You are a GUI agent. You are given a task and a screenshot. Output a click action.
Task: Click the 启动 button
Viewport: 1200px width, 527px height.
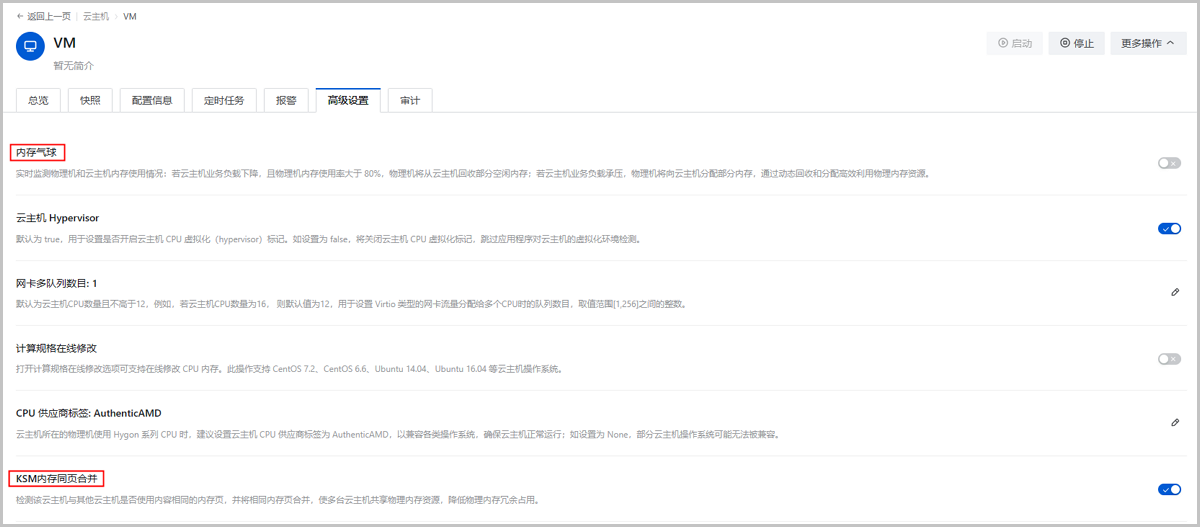pyautogui.click(x=1014, y=43)
